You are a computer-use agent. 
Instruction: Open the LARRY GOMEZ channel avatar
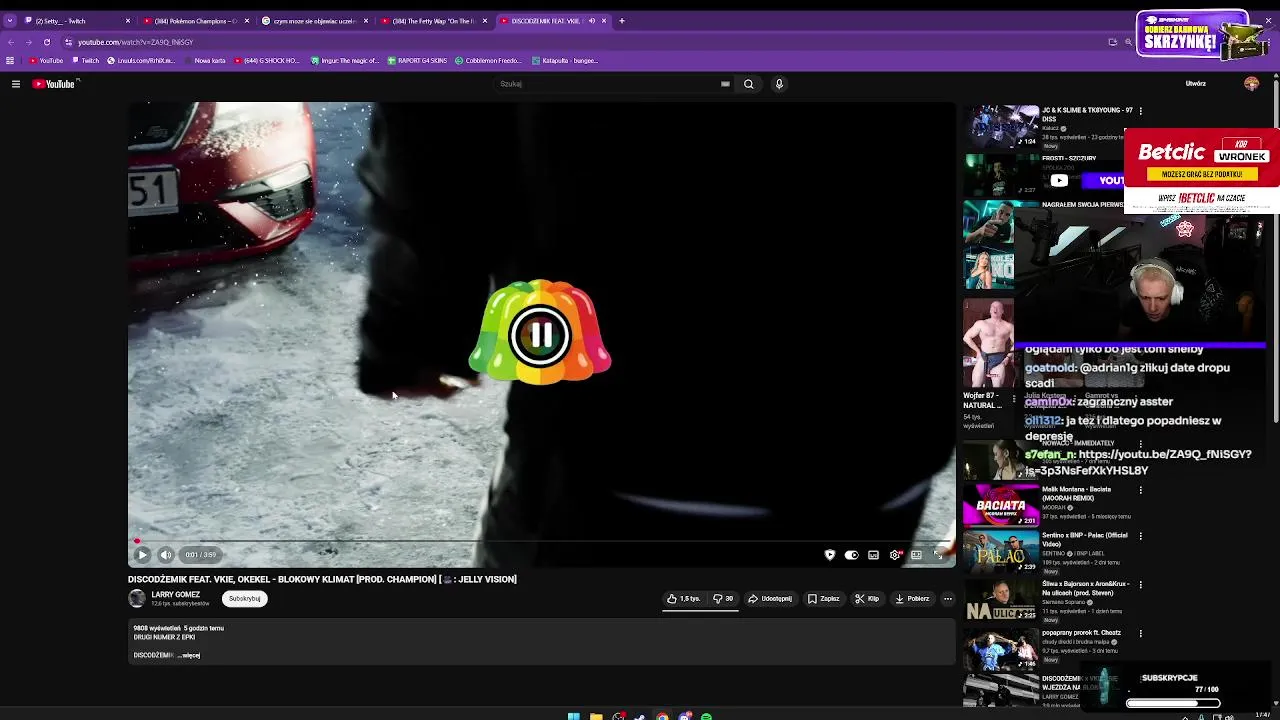(137, 599)
